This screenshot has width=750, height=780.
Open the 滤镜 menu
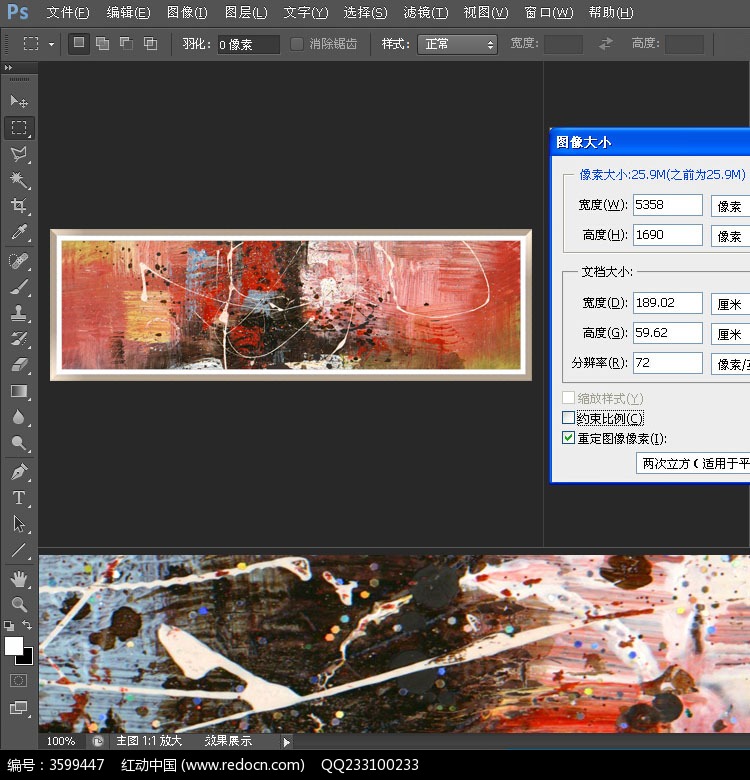(426, 12)
